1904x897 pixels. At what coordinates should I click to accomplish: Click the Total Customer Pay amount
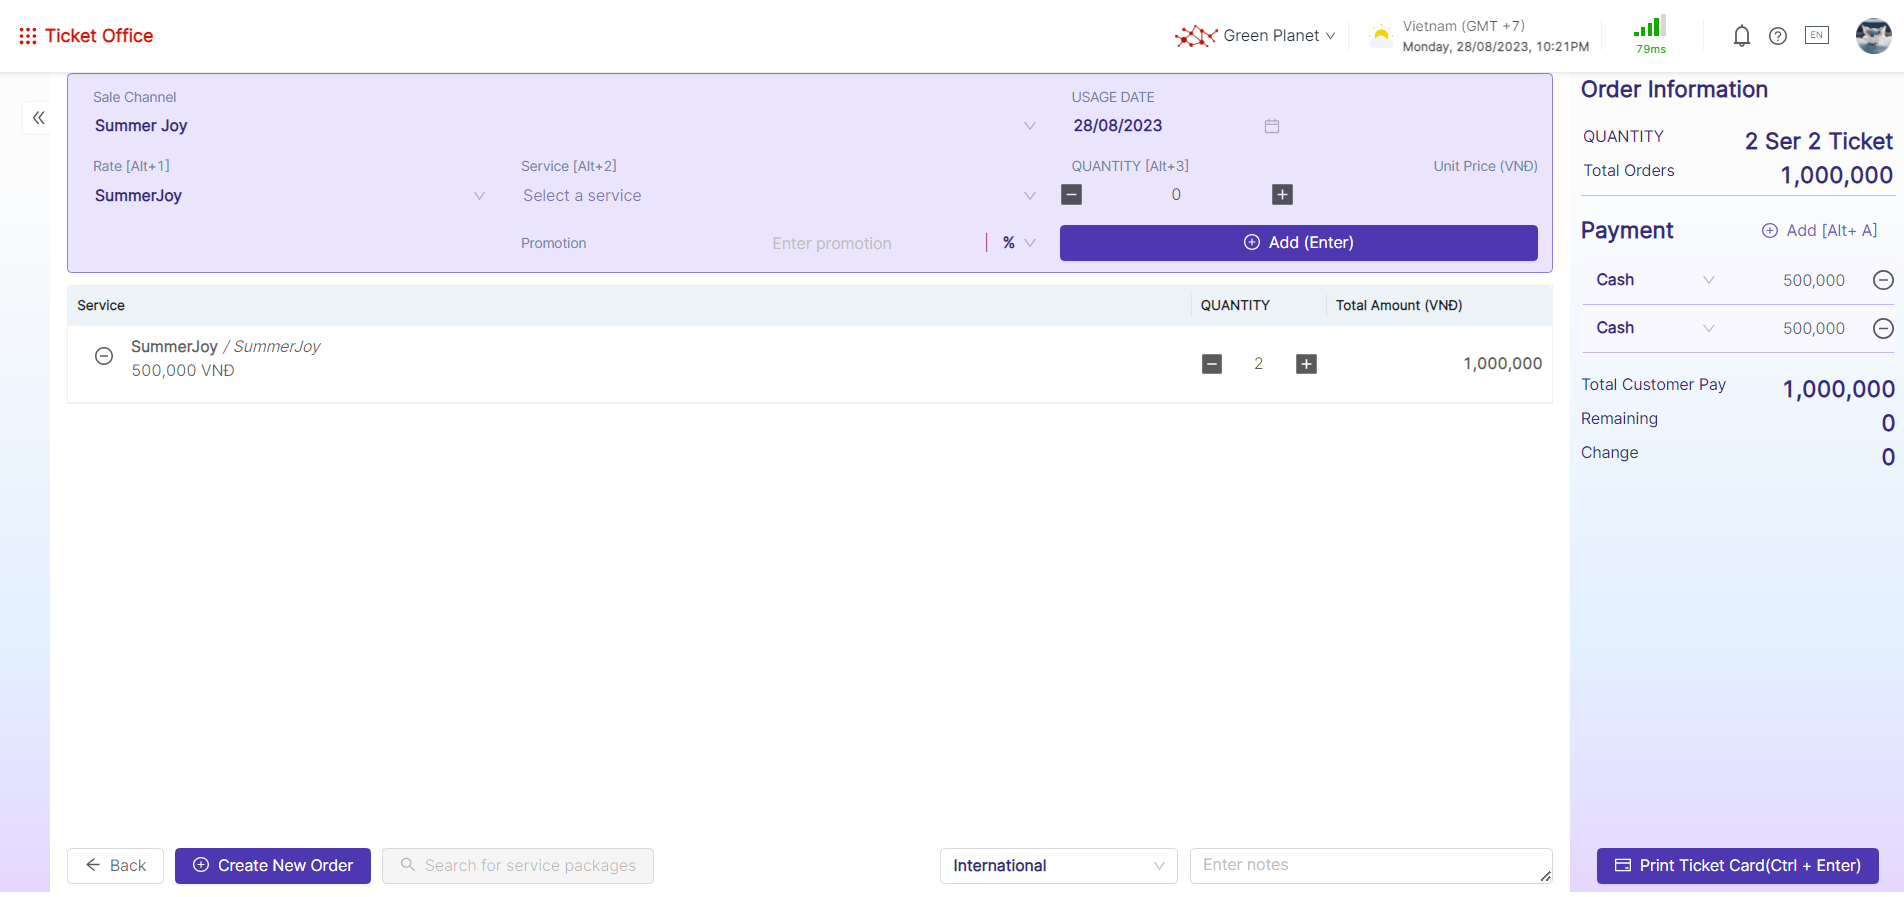1839,389
